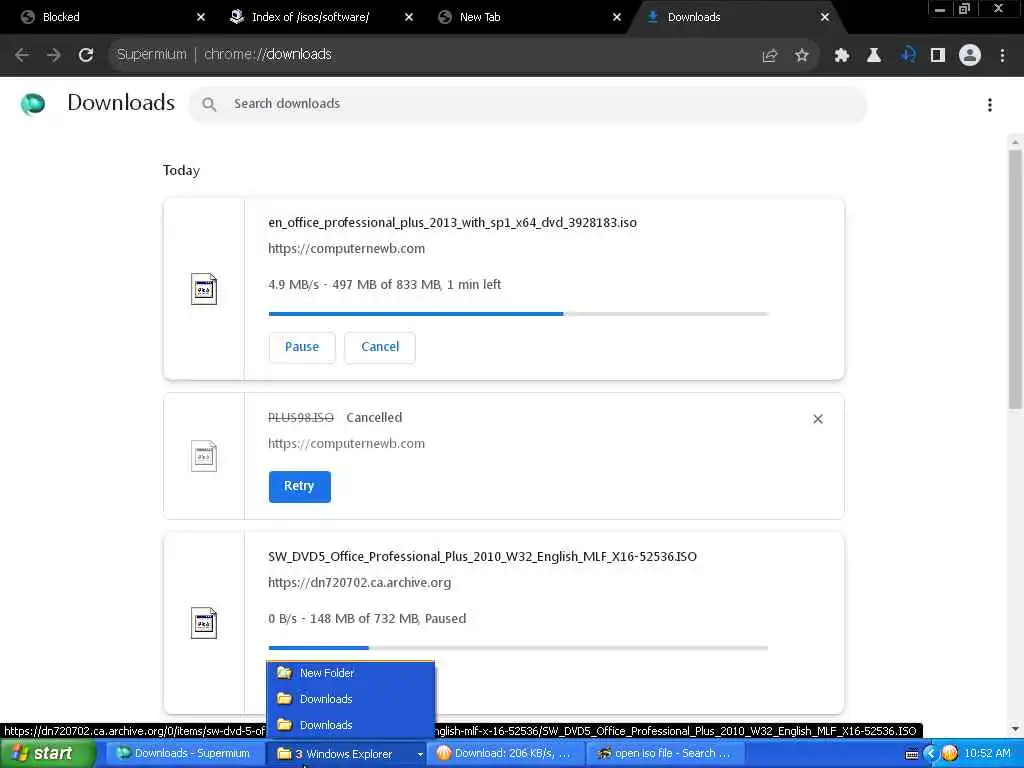The width and height of the screenshot is (1024, 768).
Task: Click '4.9 MB/s - 497 MB of 833 MB' status text
Action: 385,285
